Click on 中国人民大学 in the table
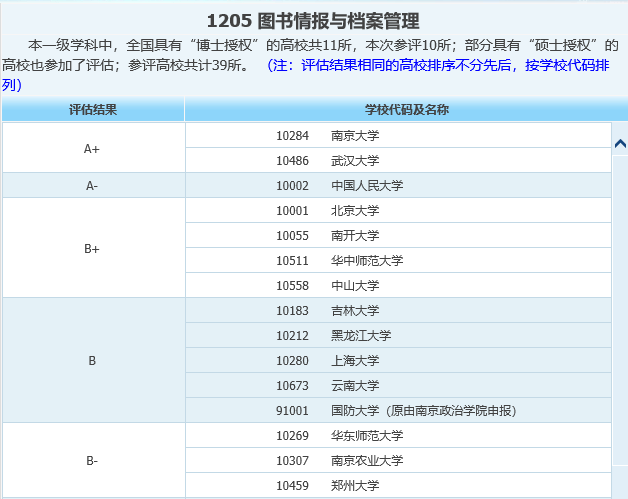The image size is (628, 499). coord(367,185)
